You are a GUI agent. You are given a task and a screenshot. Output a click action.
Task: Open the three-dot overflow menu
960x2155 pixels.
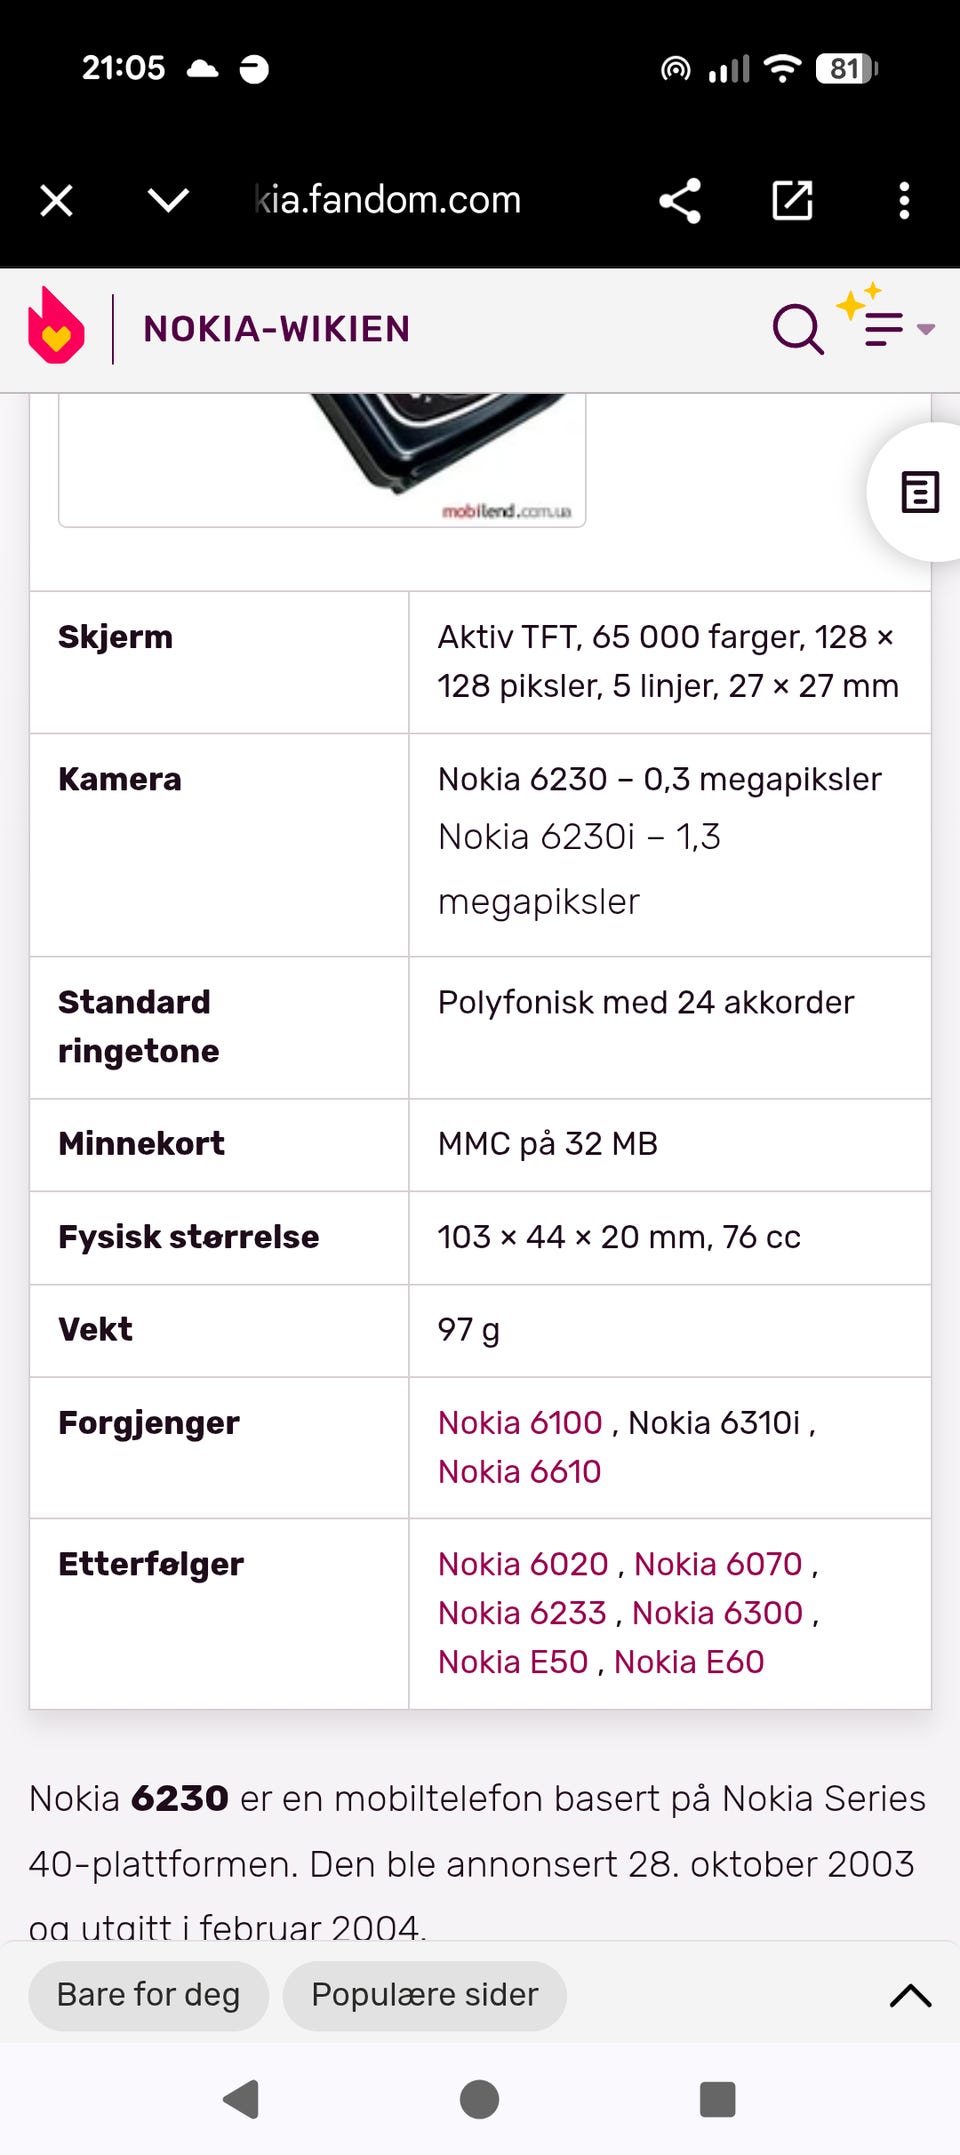click(x=904, y=200)
